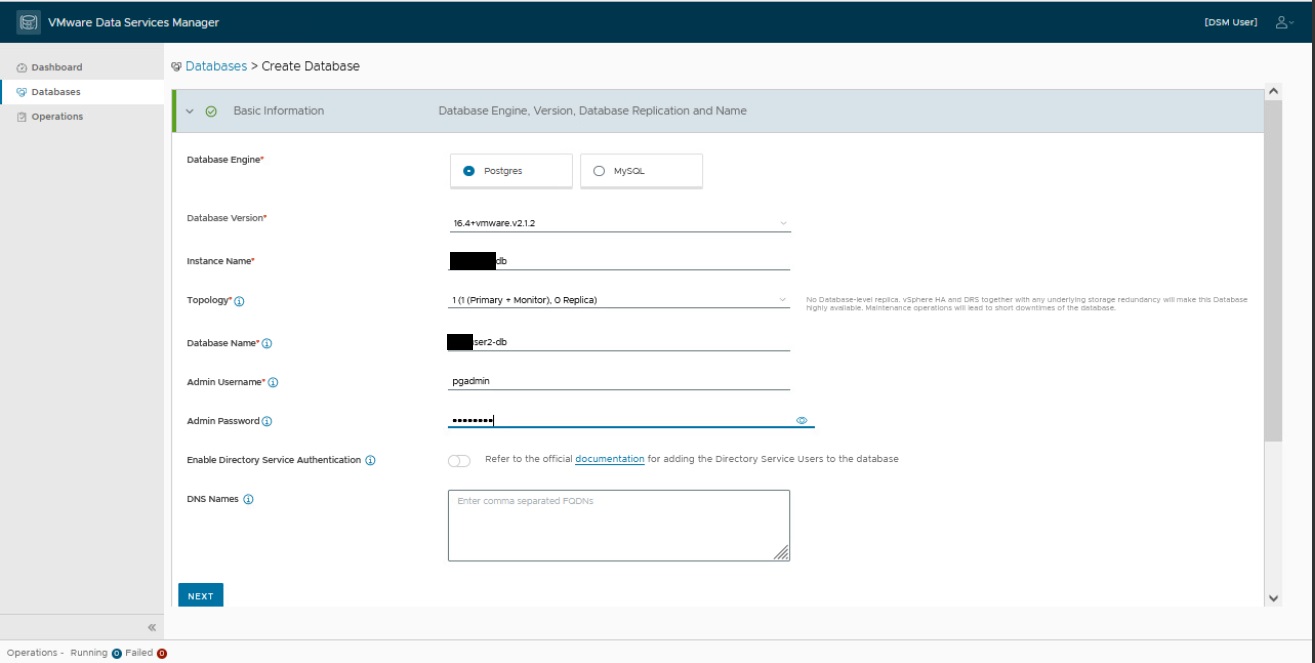The width and height of the screenshot is (1315, 663).
Task: Click the scrollbar down arrow
Action: 1273,598
